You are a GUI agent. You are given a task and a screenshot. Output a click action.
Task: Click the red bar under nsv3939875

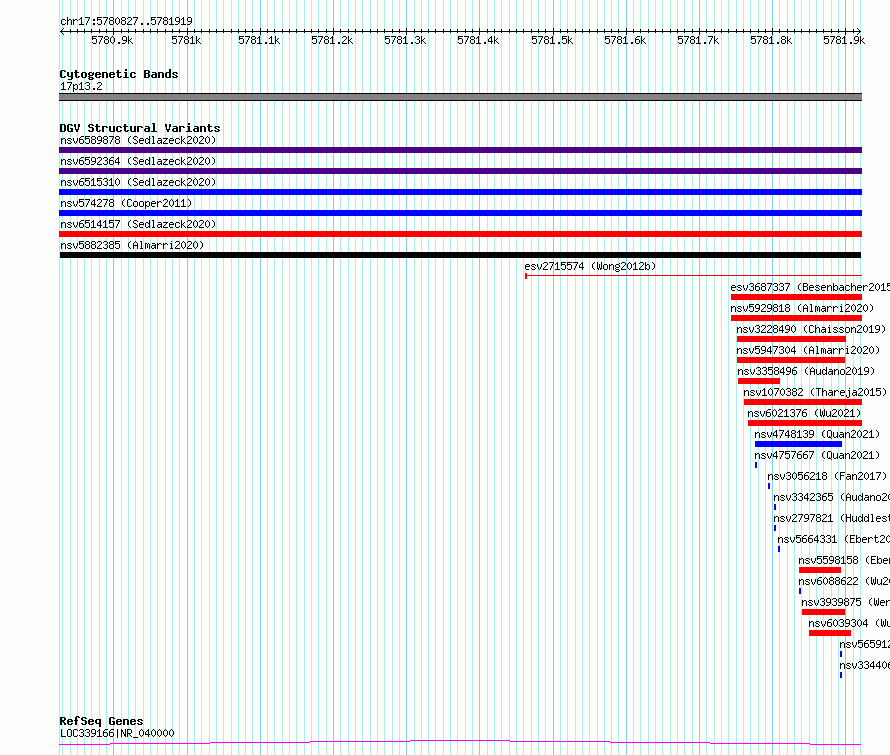824,612
